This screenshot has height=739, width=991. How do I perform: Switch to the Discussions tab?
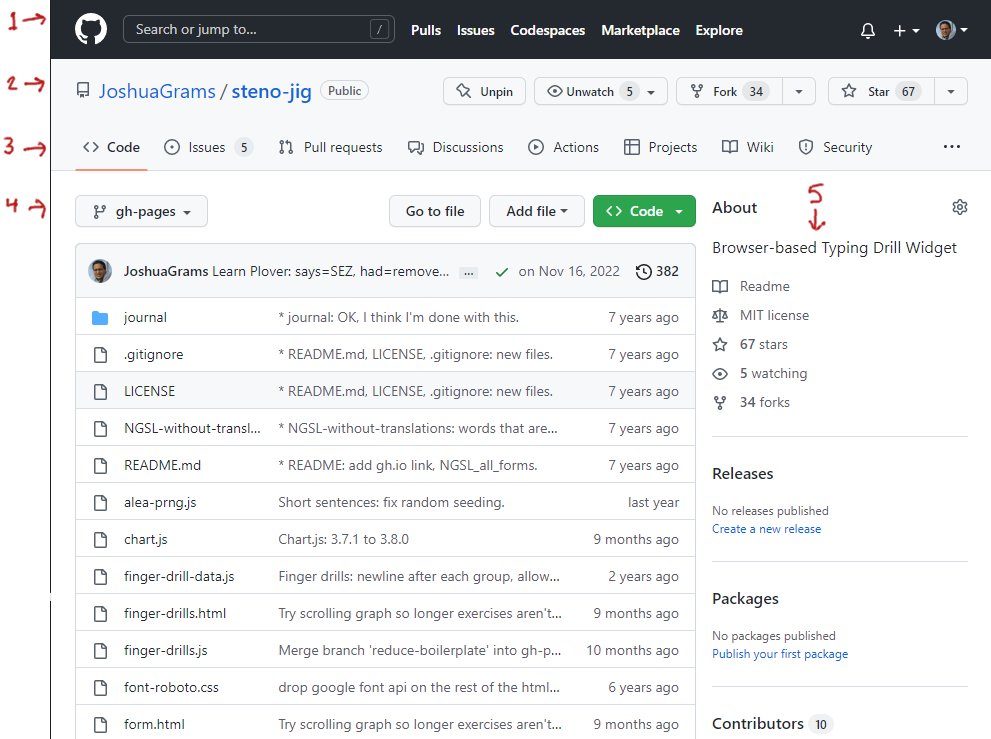pyautogui.click(x=456, y=147)
